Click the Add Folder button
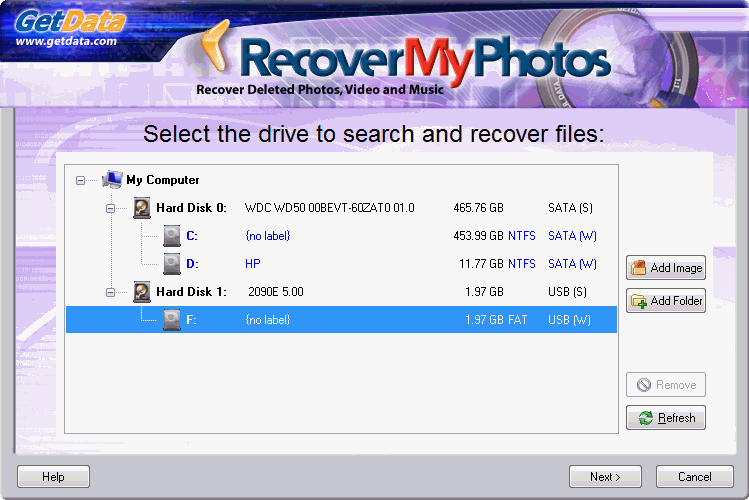The height and width of the screenshot is (500, 749). [666, 301]
